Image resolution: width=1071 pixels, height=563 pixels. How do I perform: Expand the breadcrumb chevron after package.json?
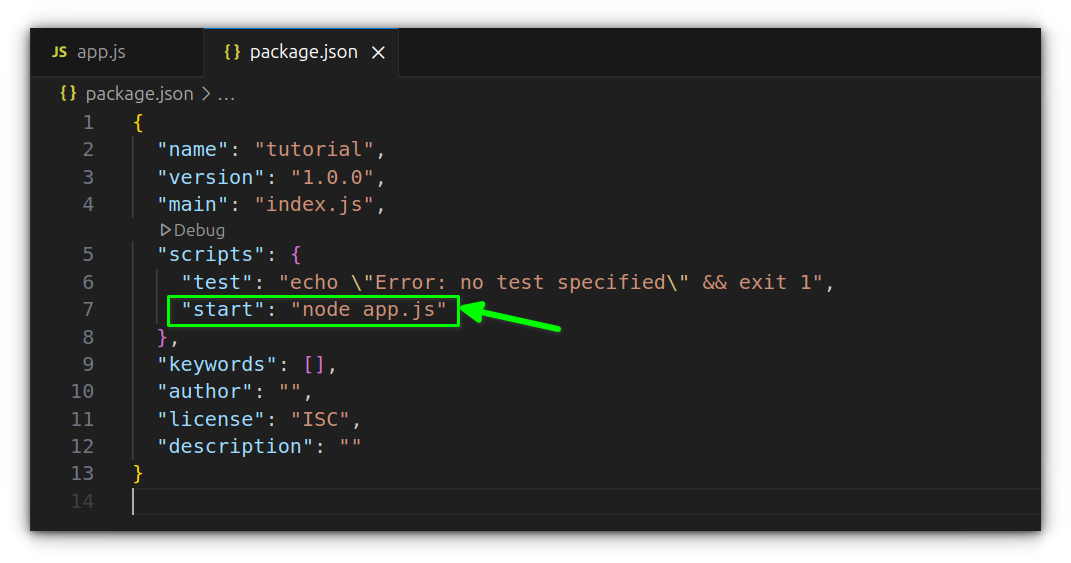(x=206, y=94)
